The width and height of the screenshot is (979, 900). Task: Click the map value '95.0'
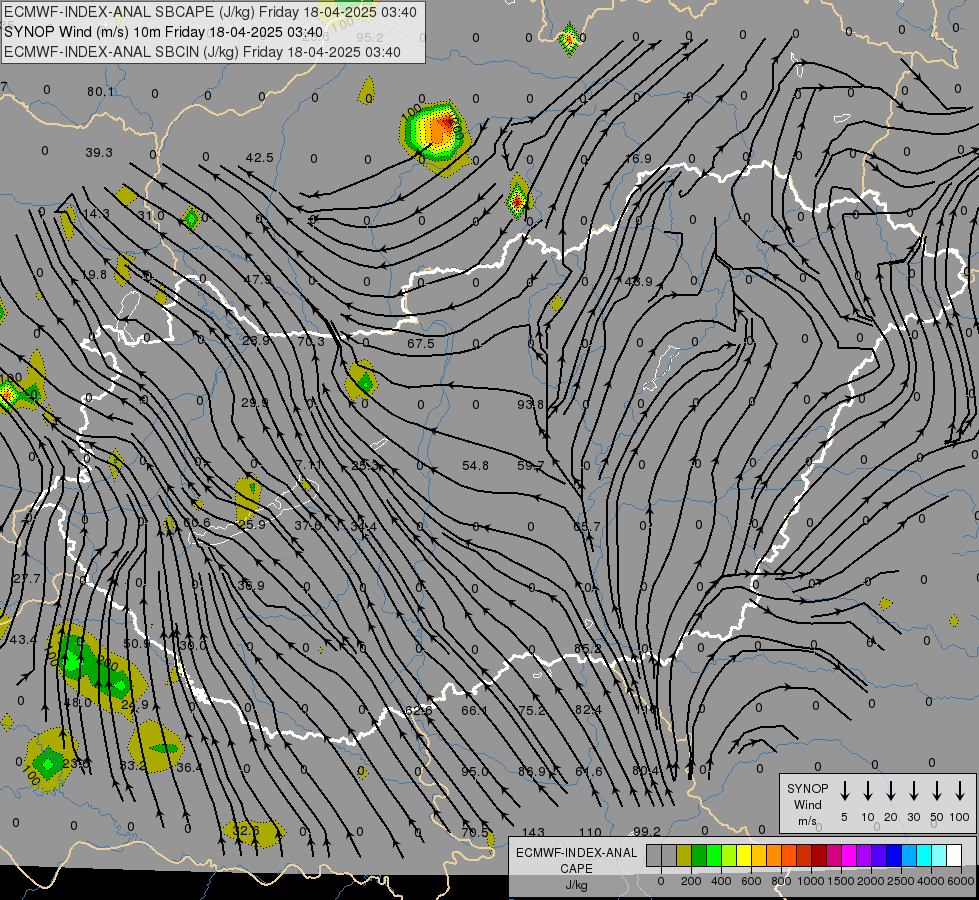tap(475, 771)
